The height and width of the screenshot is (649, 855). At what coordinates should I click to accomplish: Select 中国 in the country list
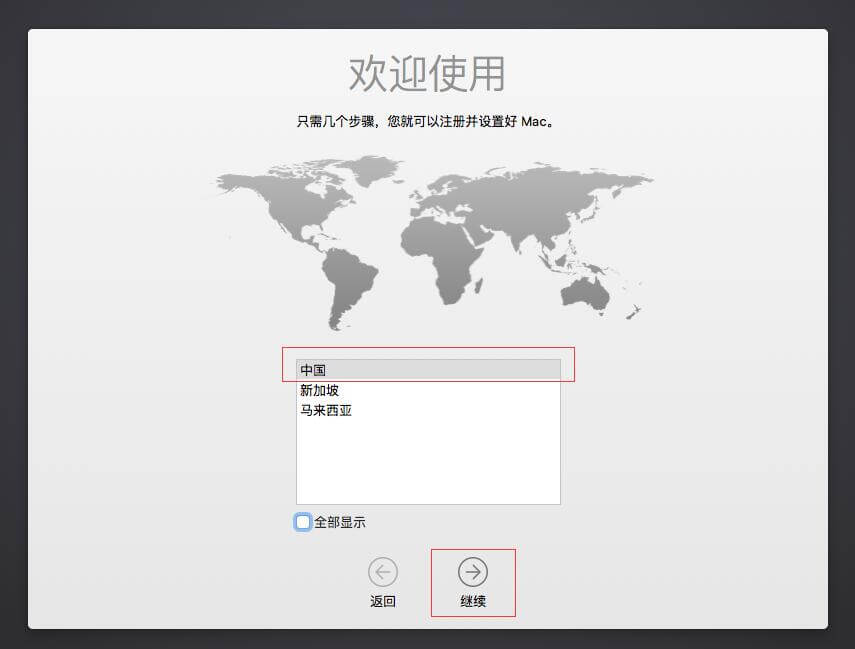click(x=428, y=370)
